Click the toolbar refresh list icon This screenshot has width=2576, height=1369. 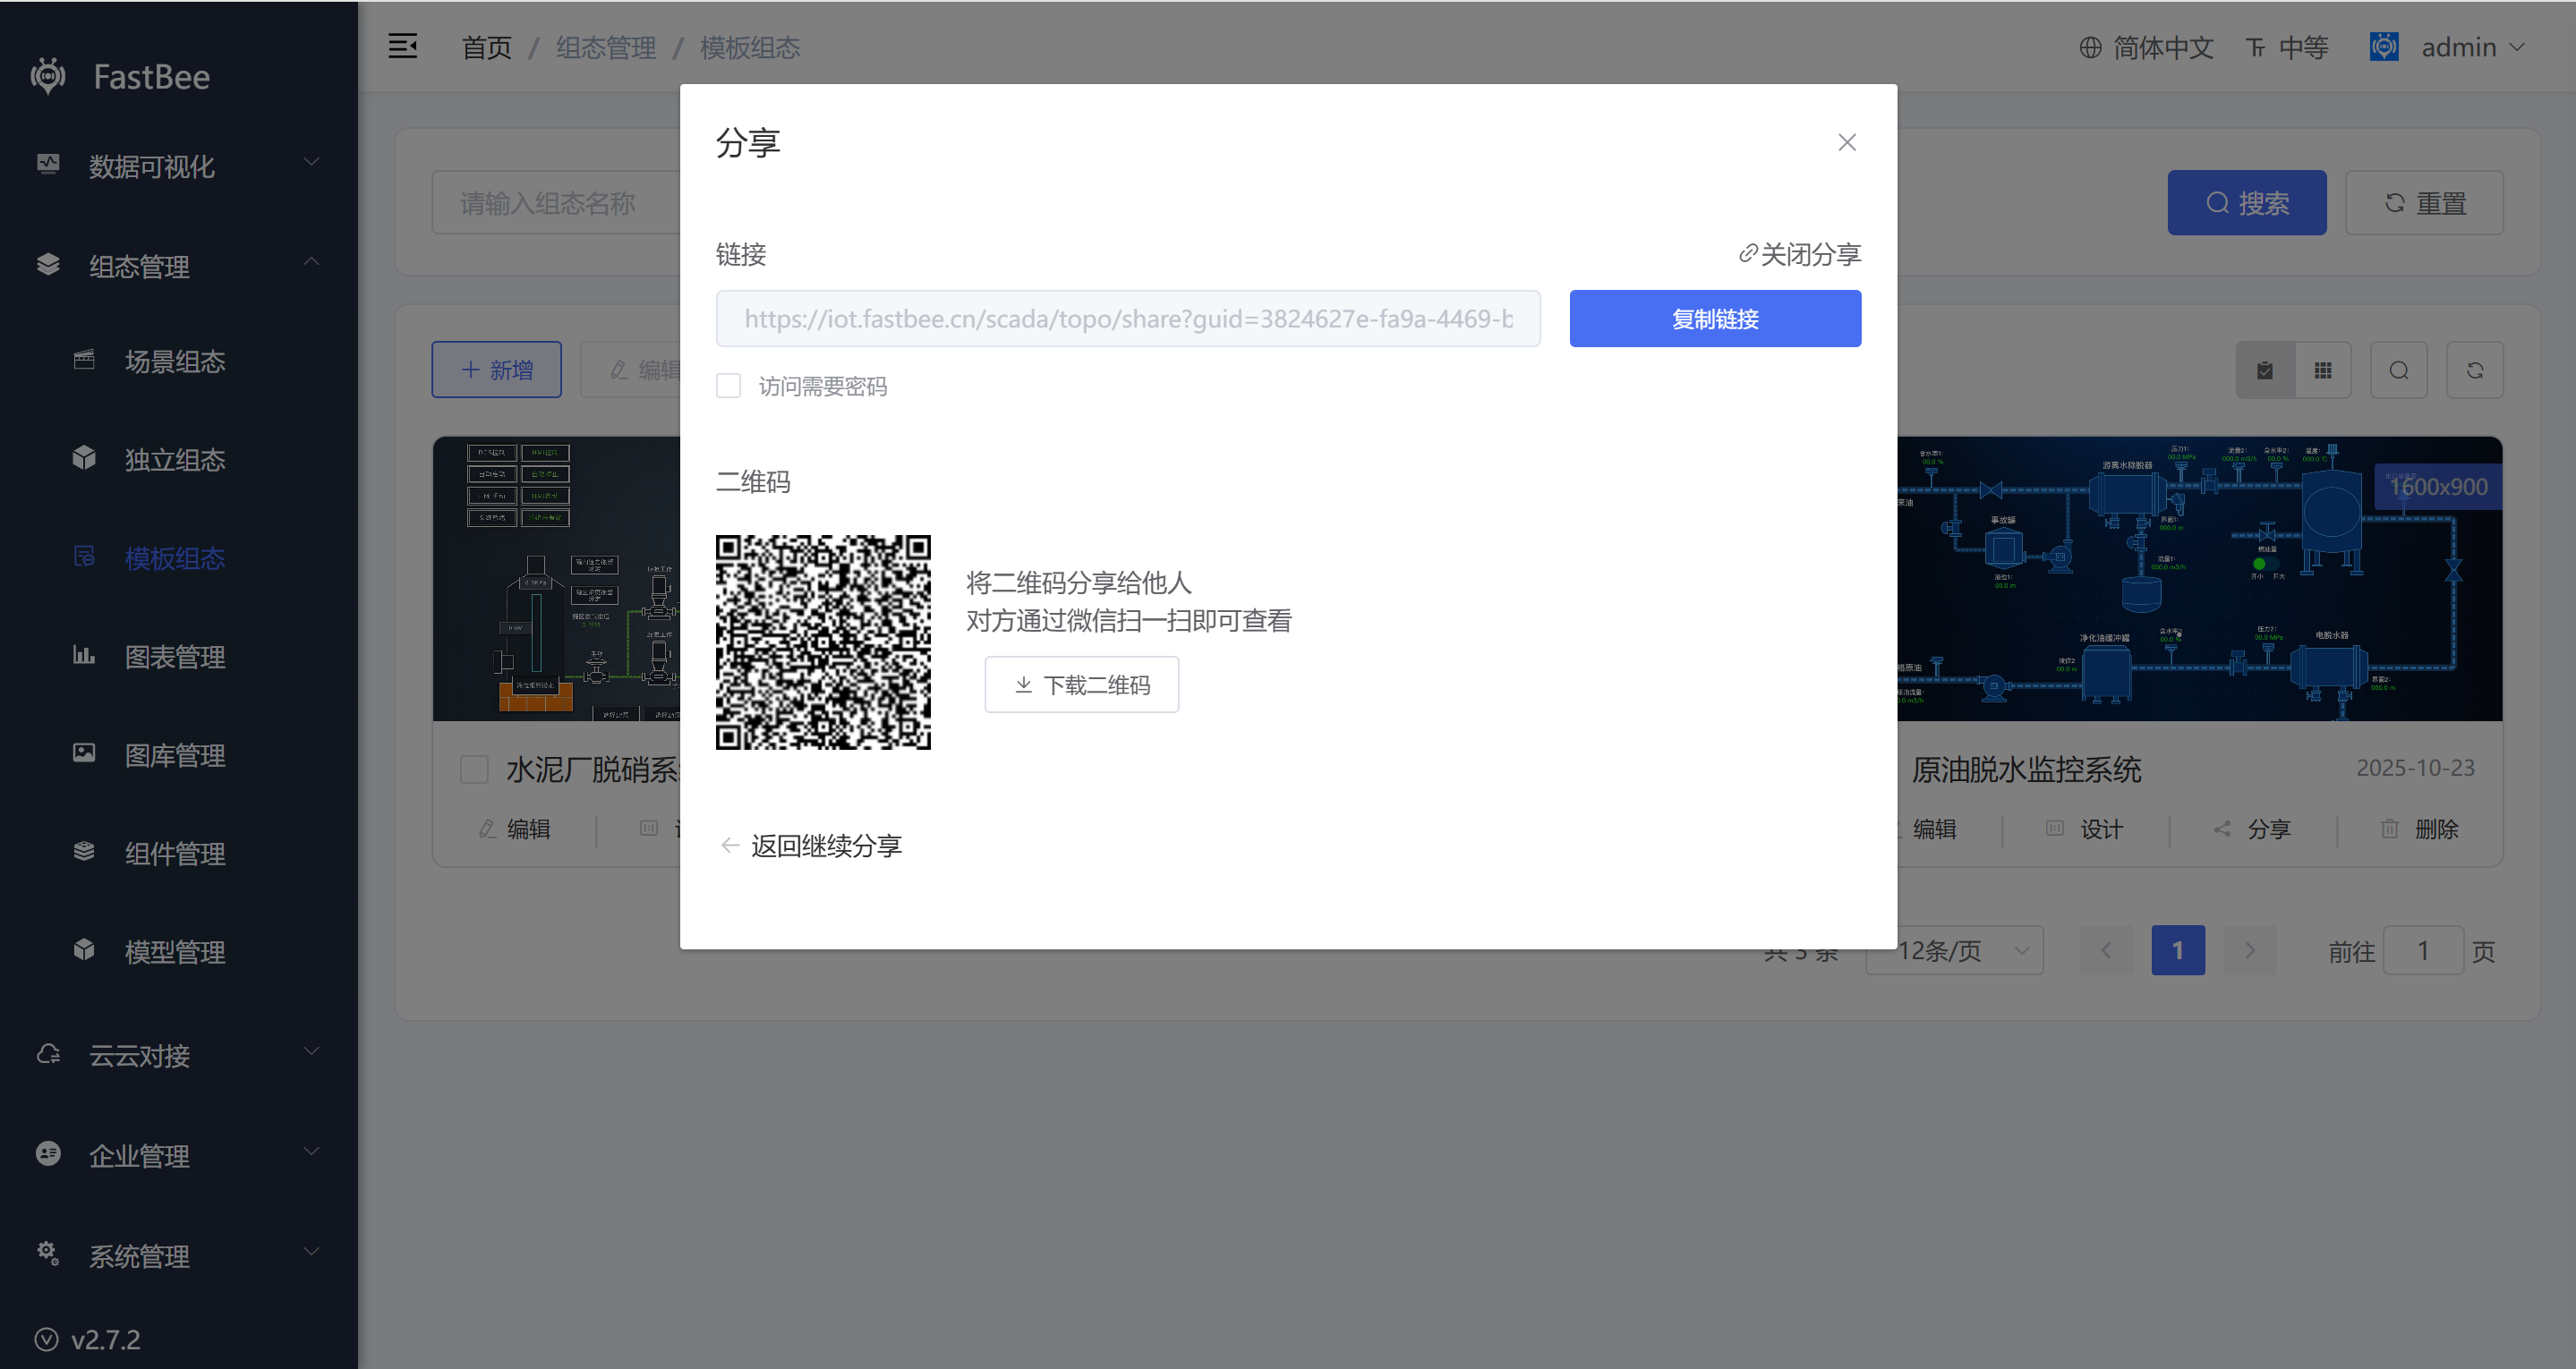coord(2474,370)
